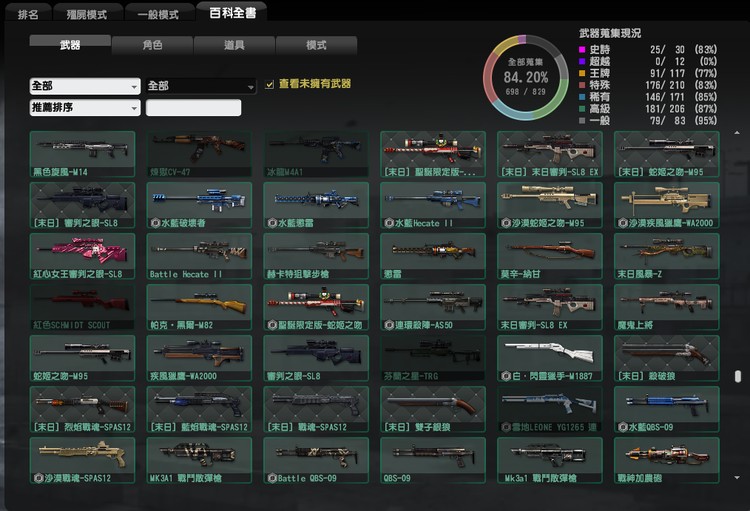This screenshot has height=511, width=750.
Task: Select the [末日] 雙子銀狼 shotgun card
Action: coord(433,410)
